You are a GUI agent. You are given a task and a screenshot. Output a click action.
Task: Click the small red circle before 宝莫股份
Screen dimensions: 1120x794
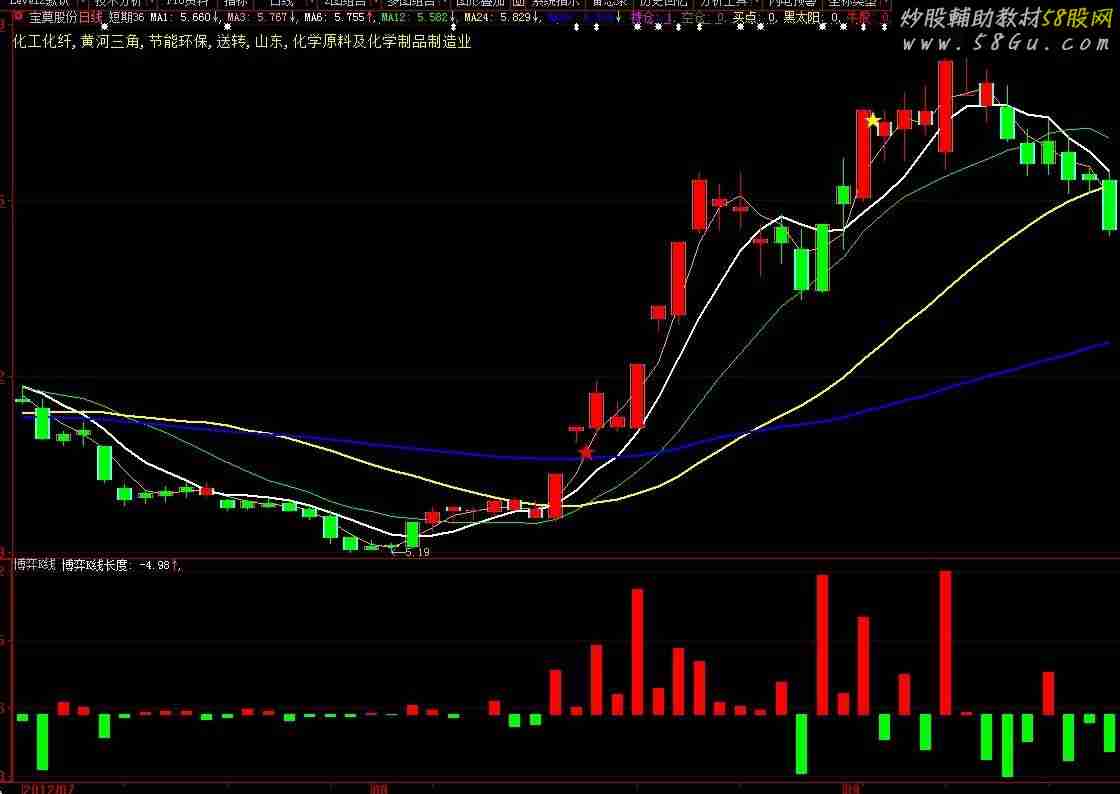19,15
